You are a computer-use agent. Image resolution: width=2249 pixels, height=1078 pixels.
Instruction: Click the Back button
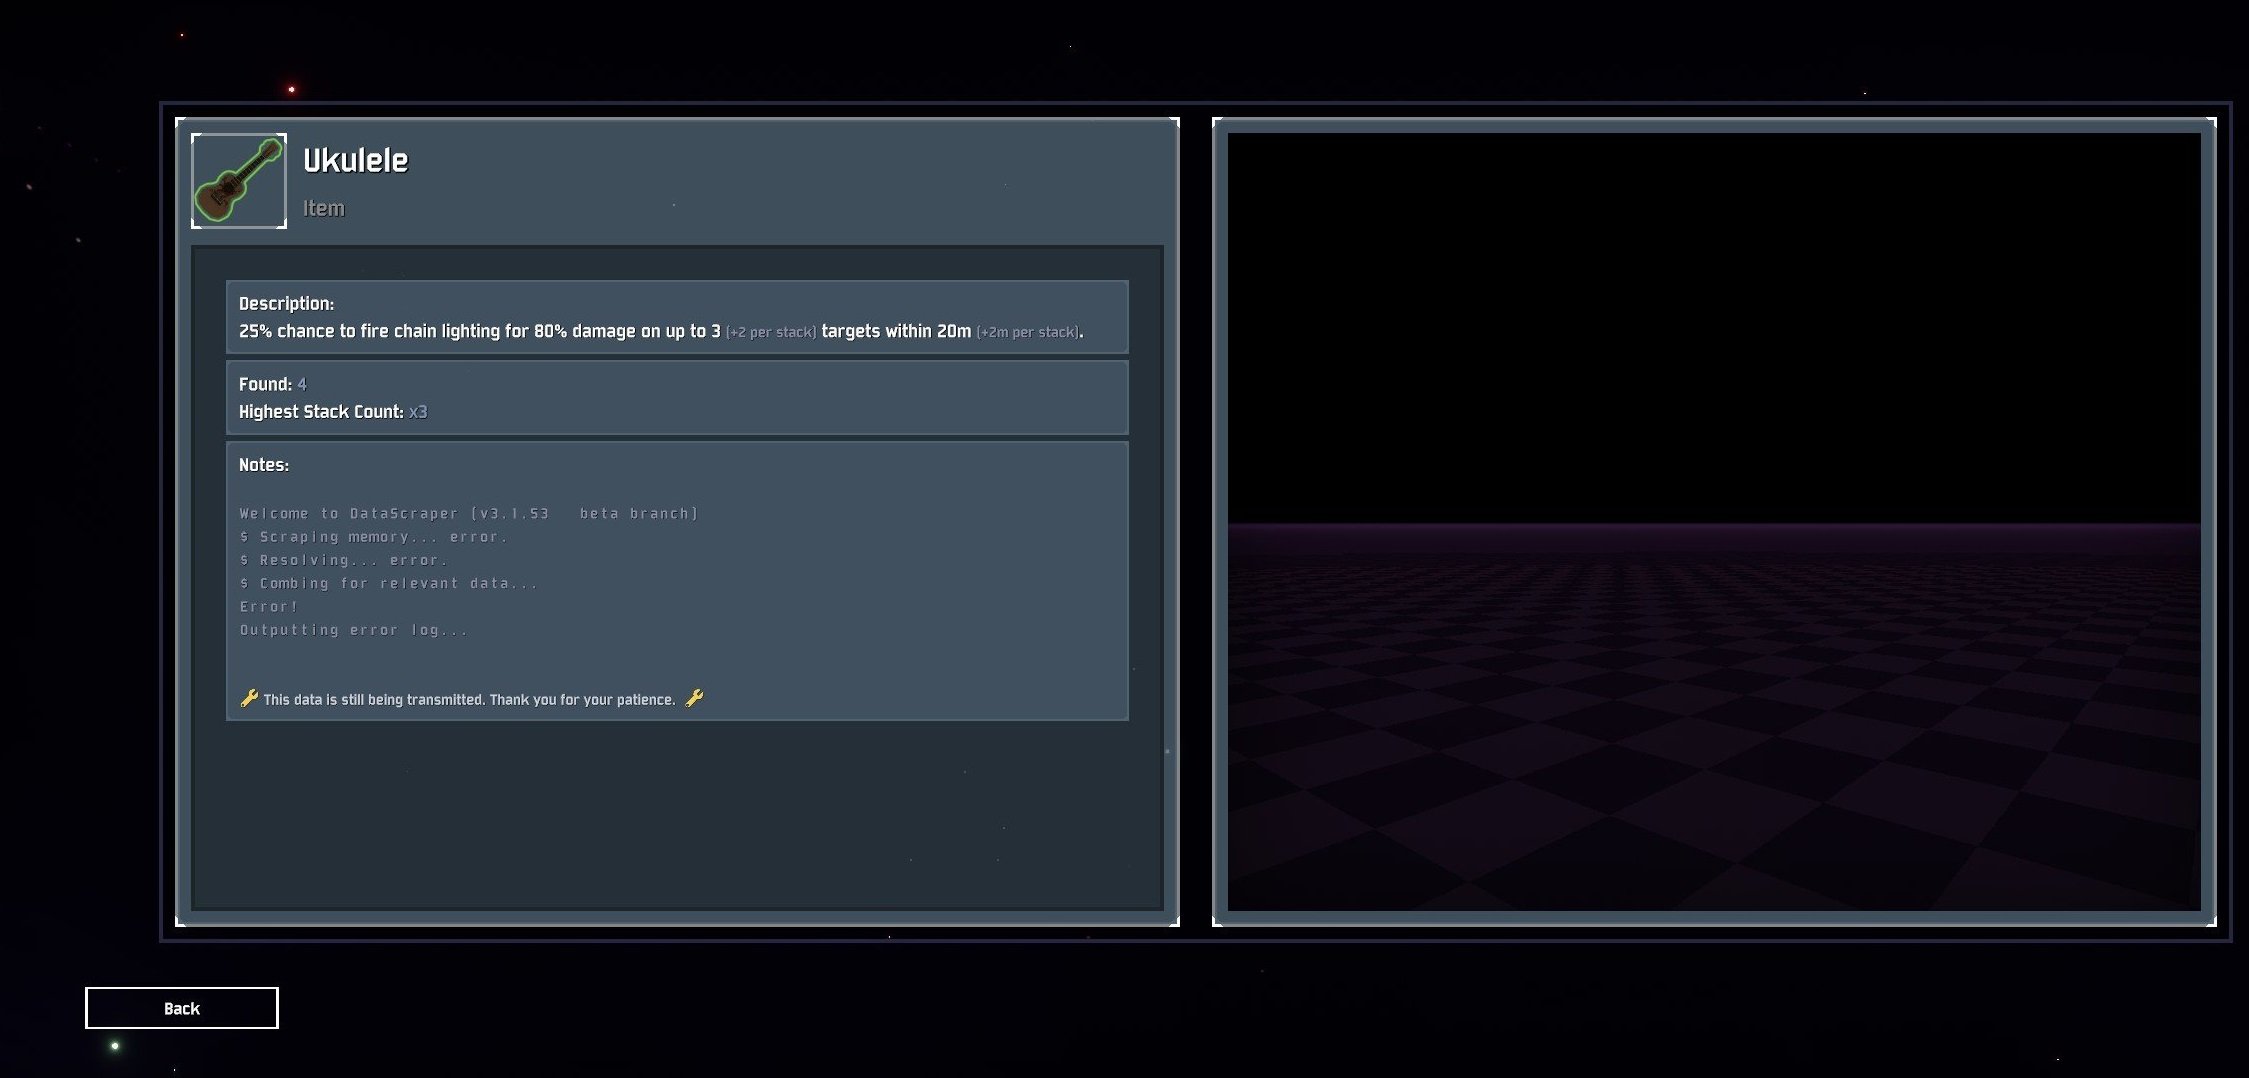click(x=181, y=1008)
